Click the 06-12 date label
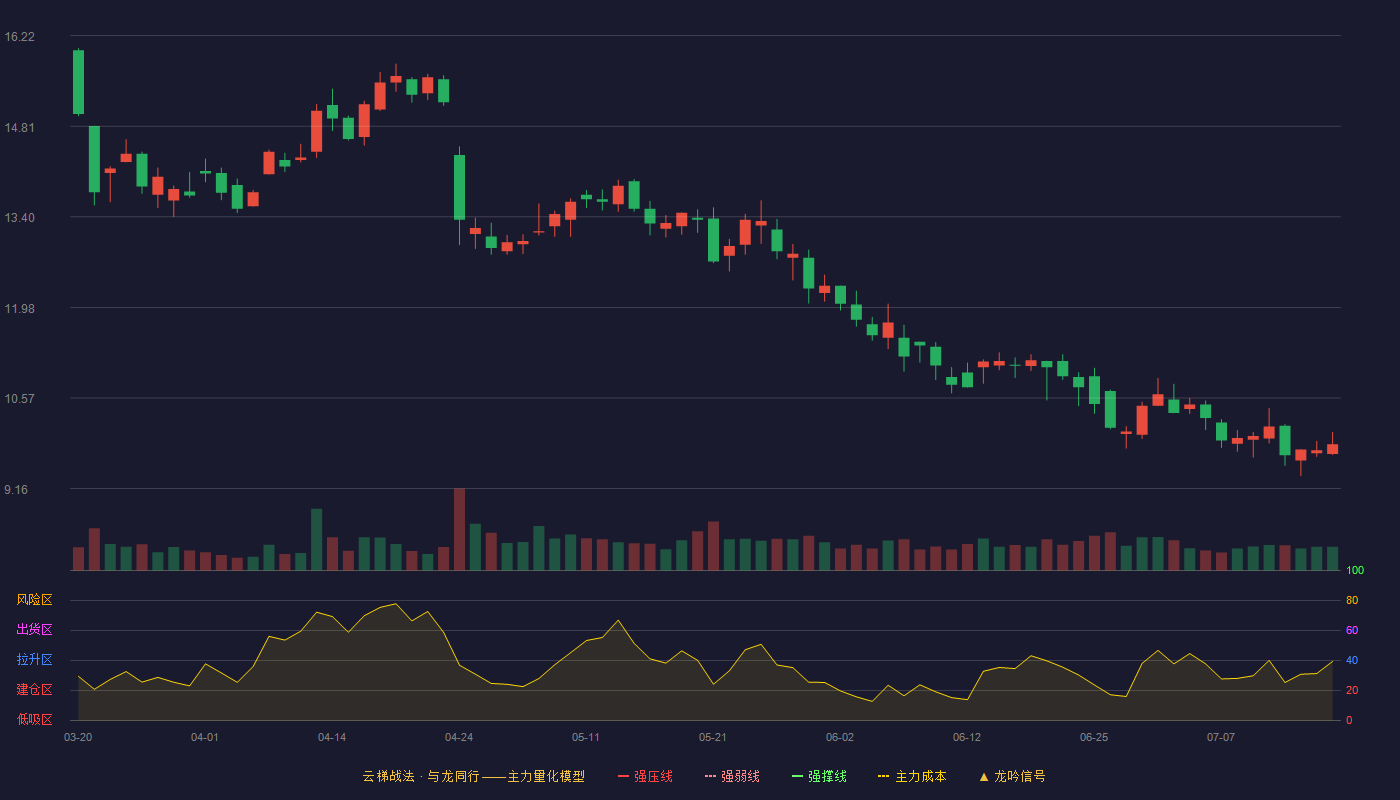This screenshot has height=800, width=1400. point(967,737)
